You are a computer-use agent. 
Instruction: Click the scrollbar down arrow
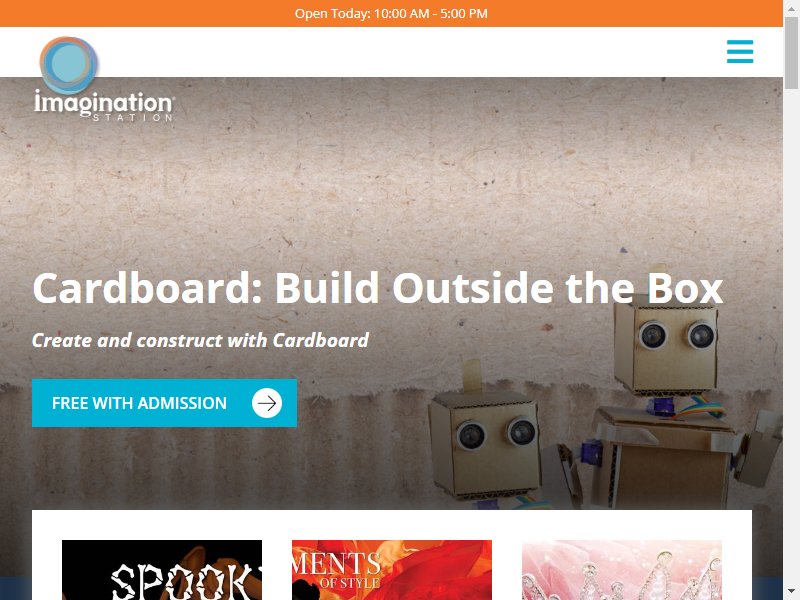point(791,592)
